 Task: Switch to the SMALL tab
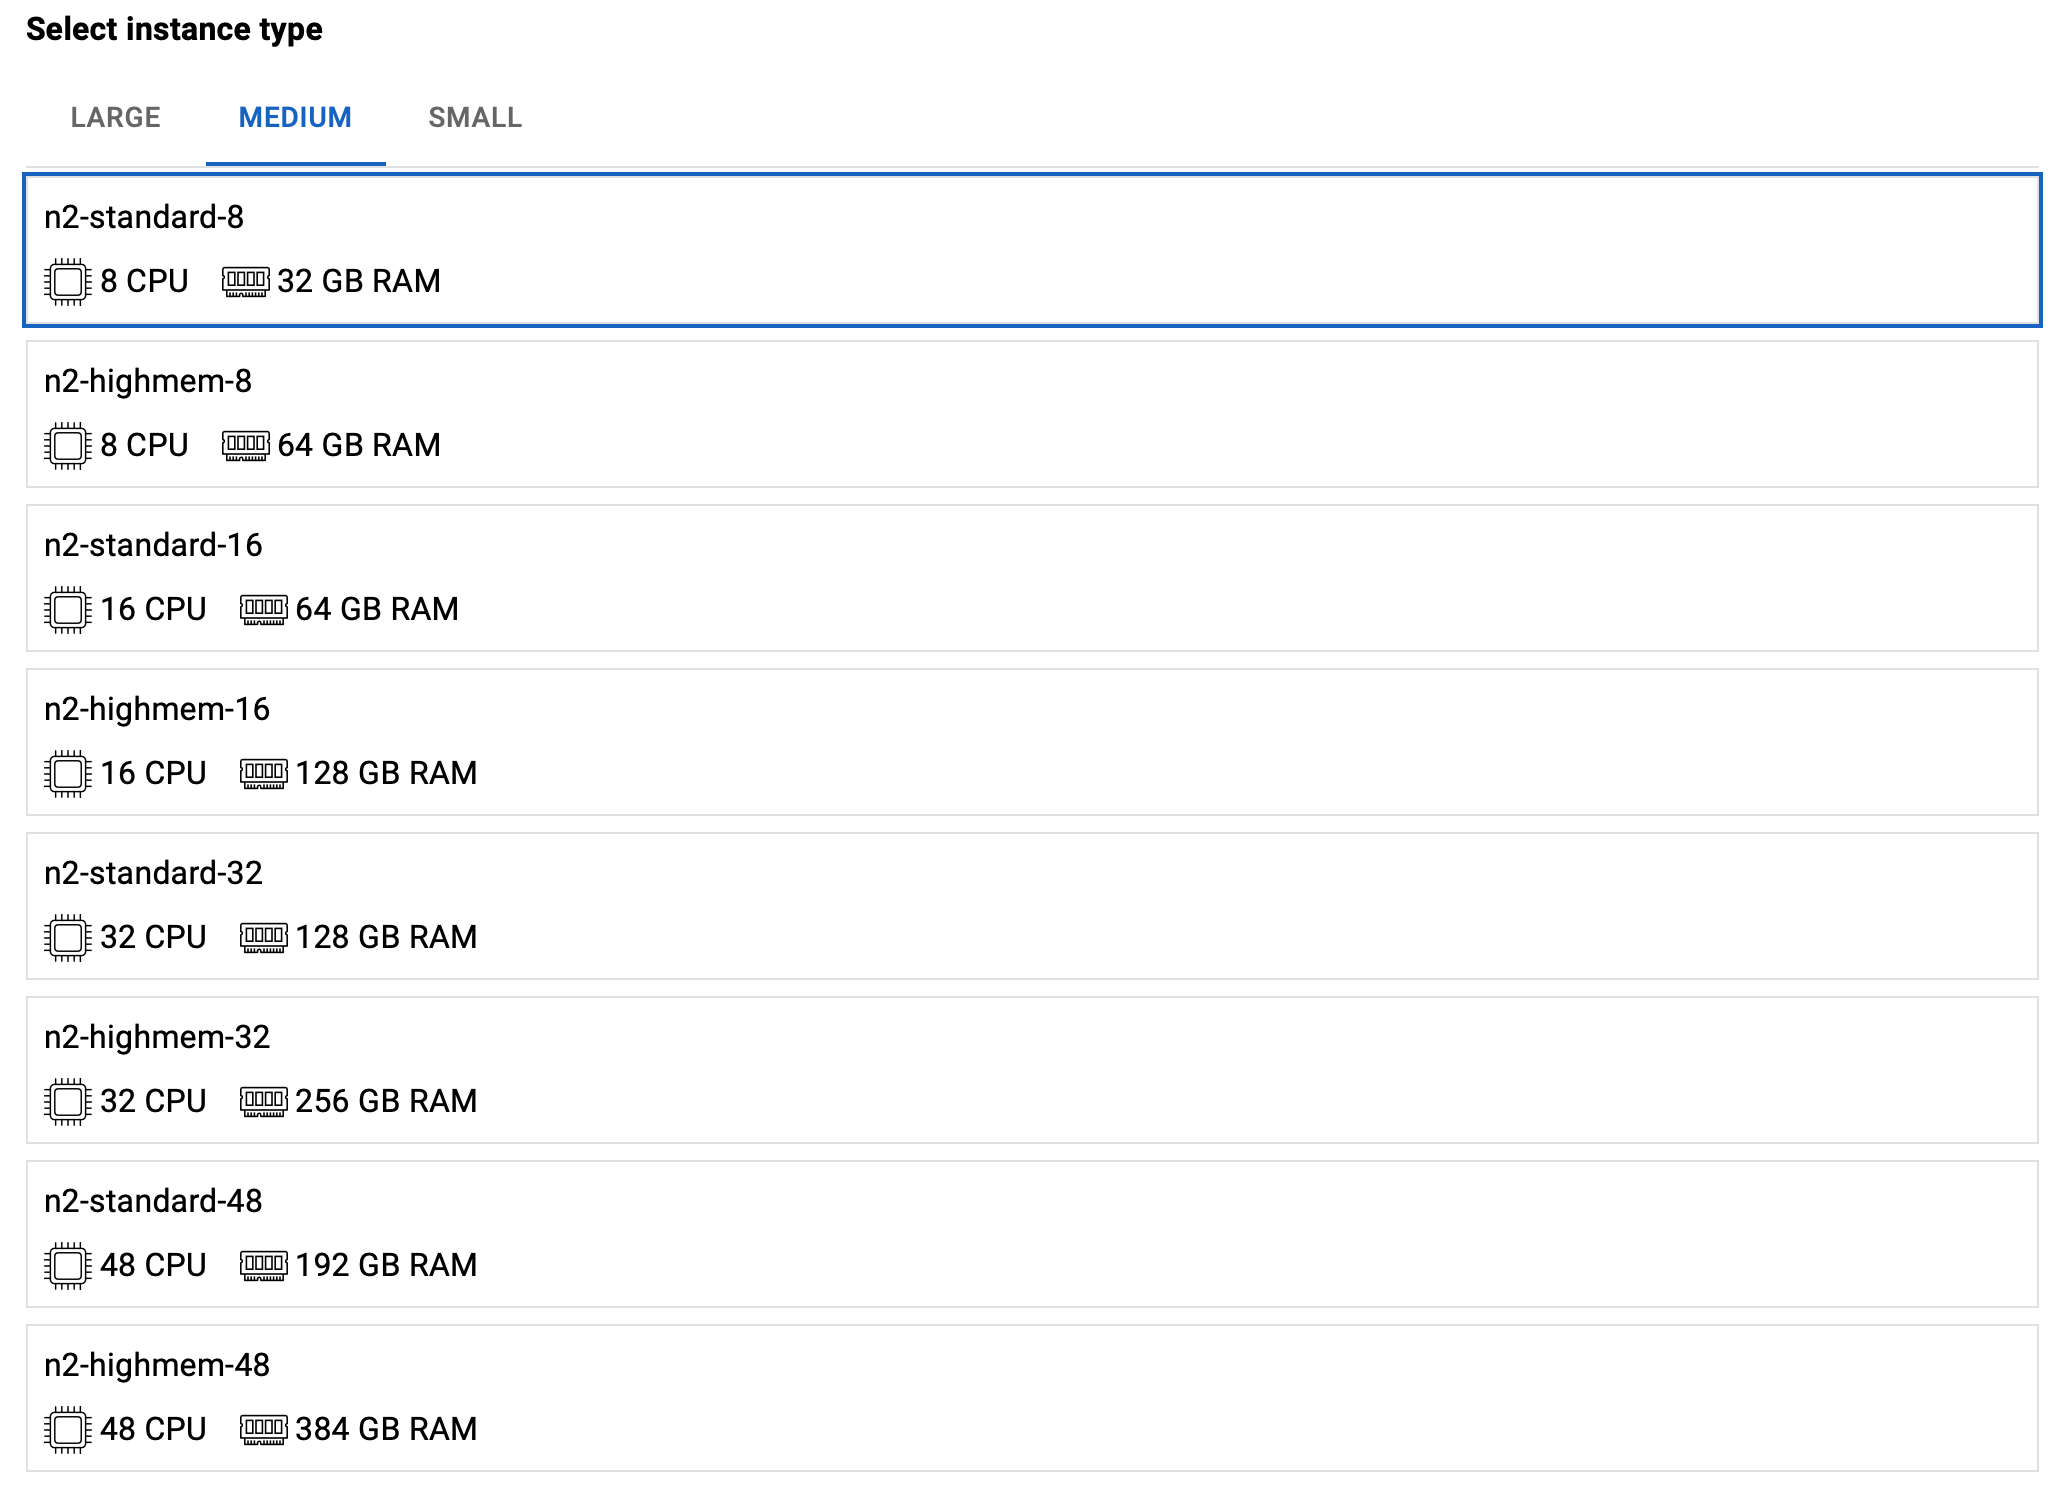475,118
